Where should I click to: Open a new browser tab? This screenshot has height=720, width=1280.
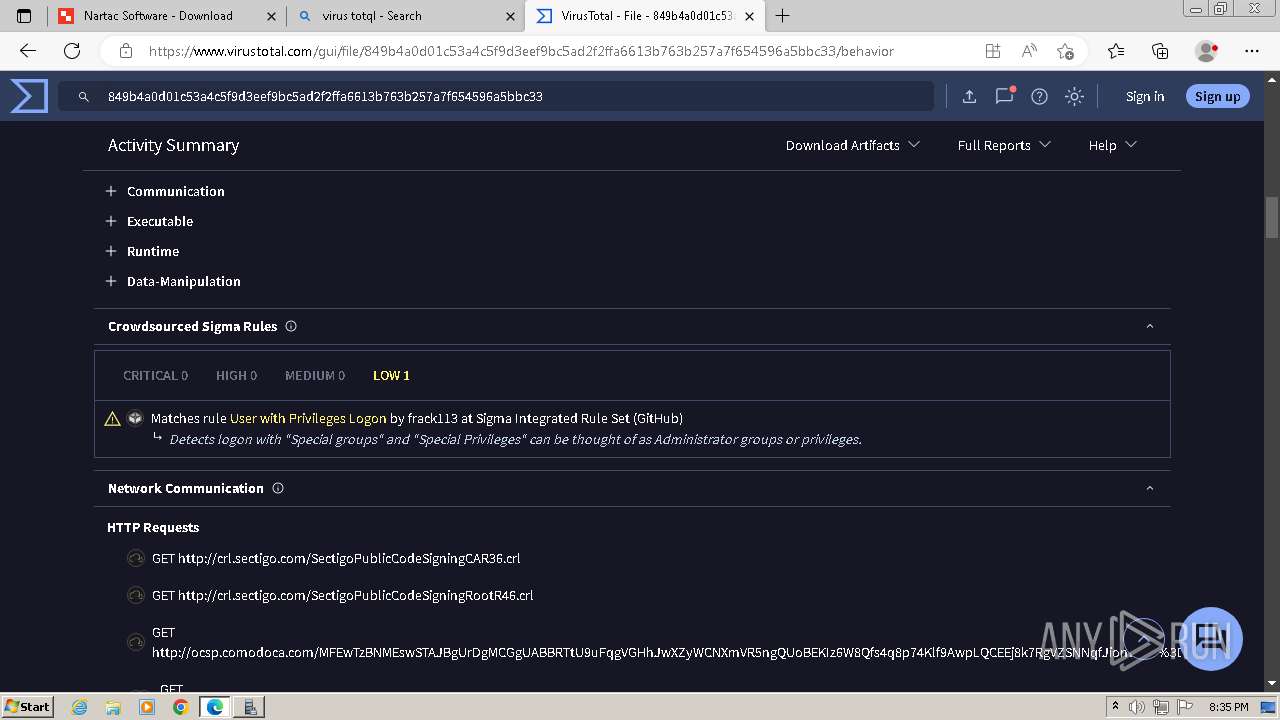[x=782, y=16]
